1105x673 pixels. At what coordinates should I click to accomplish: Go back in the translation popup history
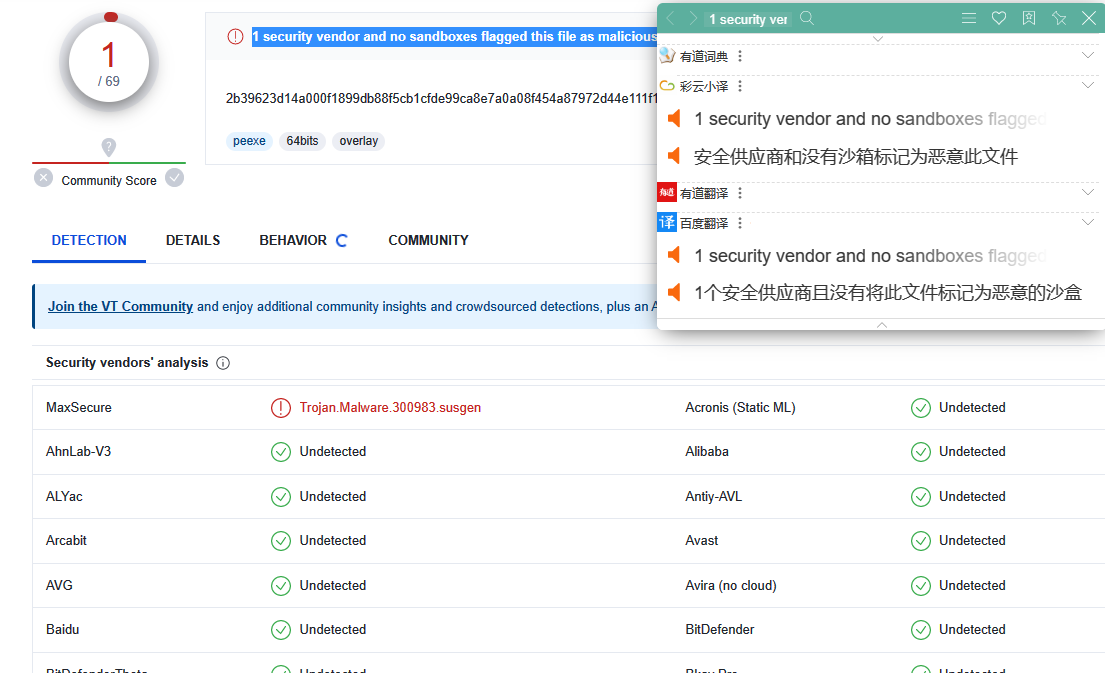pyautogui.click(x=670, y=18)
